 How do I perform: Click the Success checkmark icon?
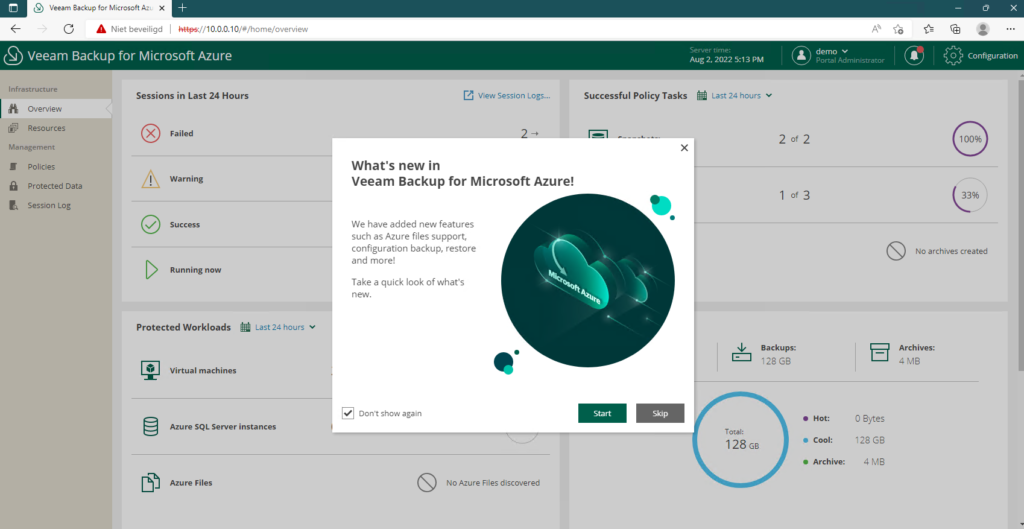[x=150, y=225]
